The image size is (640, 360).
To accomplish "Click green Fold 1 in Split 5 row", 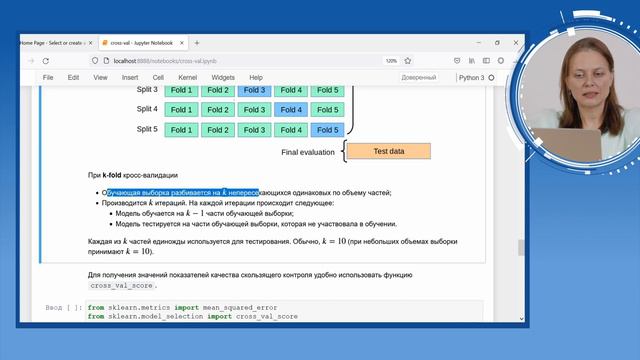I will pyautogui.click(x=181, y=130).
